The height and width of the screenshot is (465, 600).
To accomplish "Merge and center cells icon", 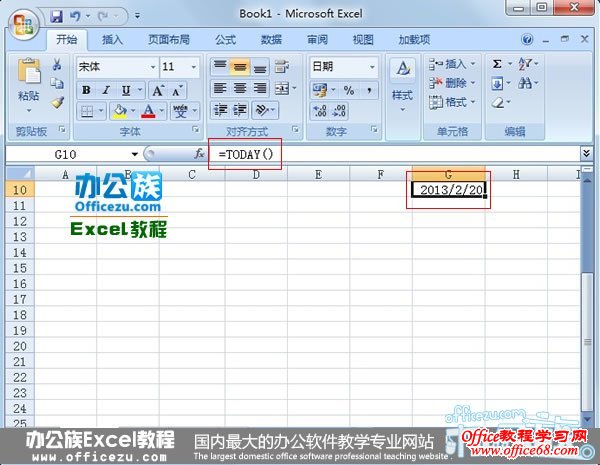I will [x=282, y=88].
